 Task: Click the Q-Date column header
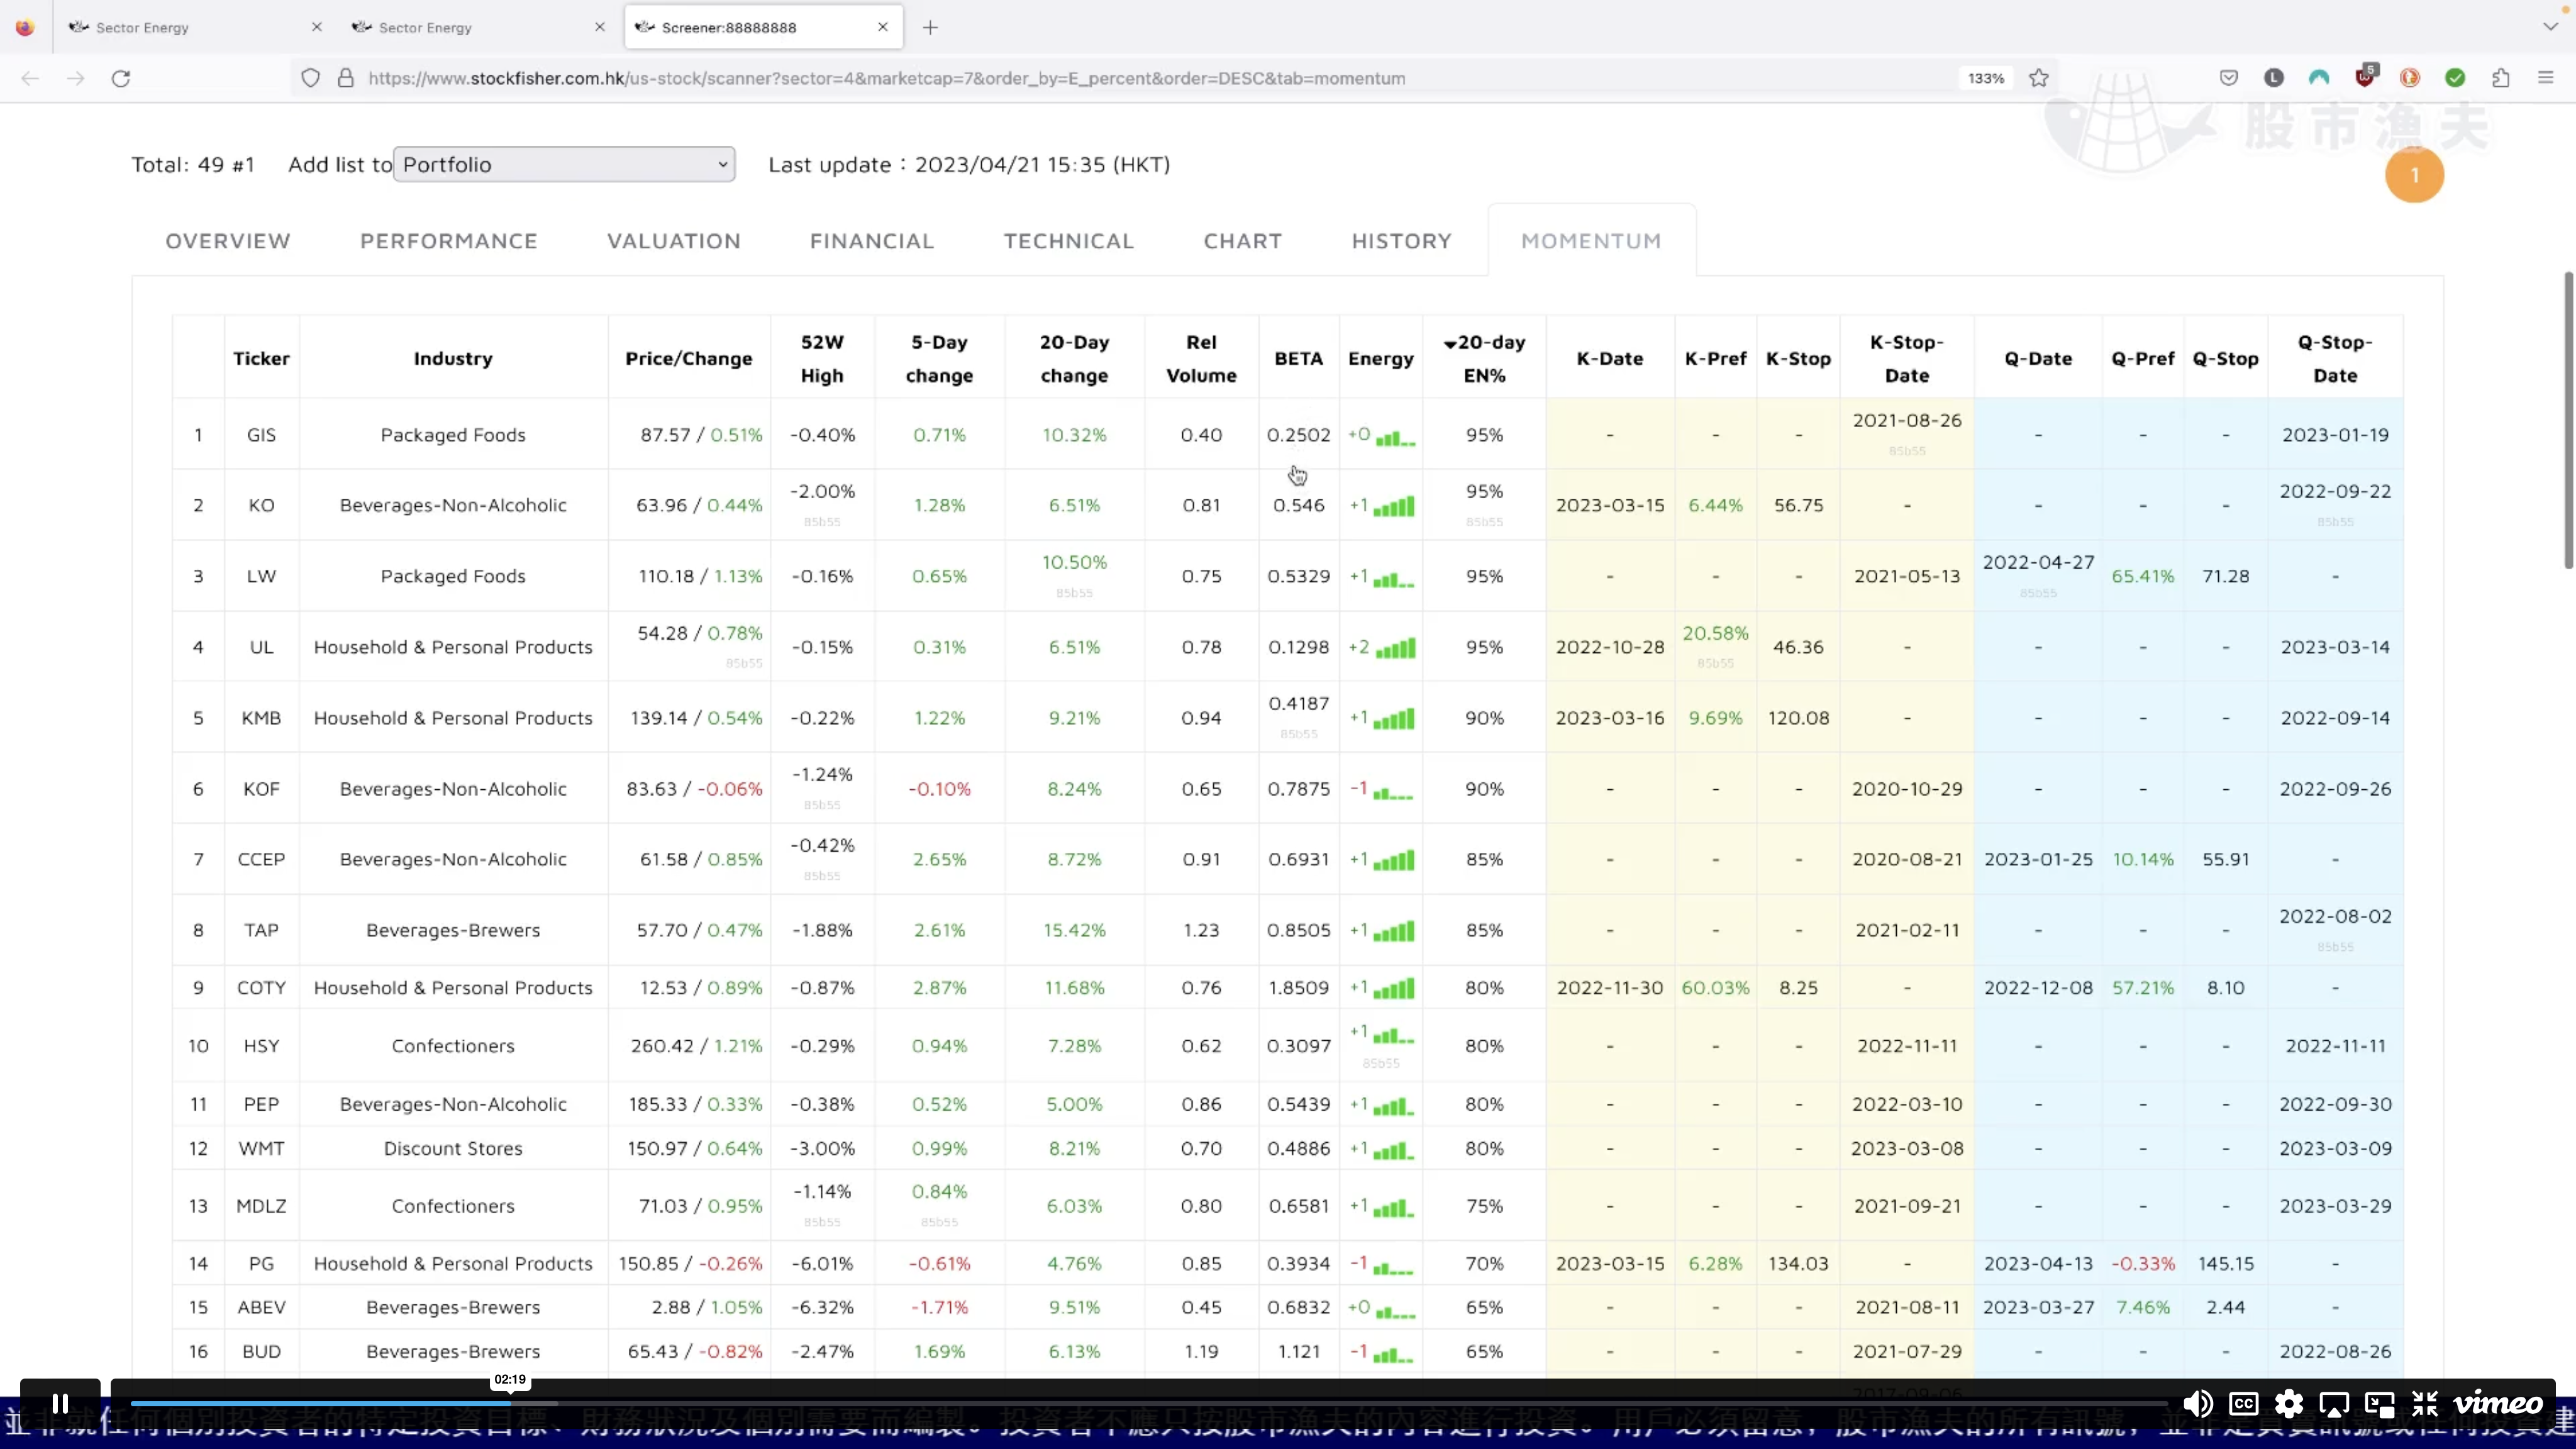2038,358
